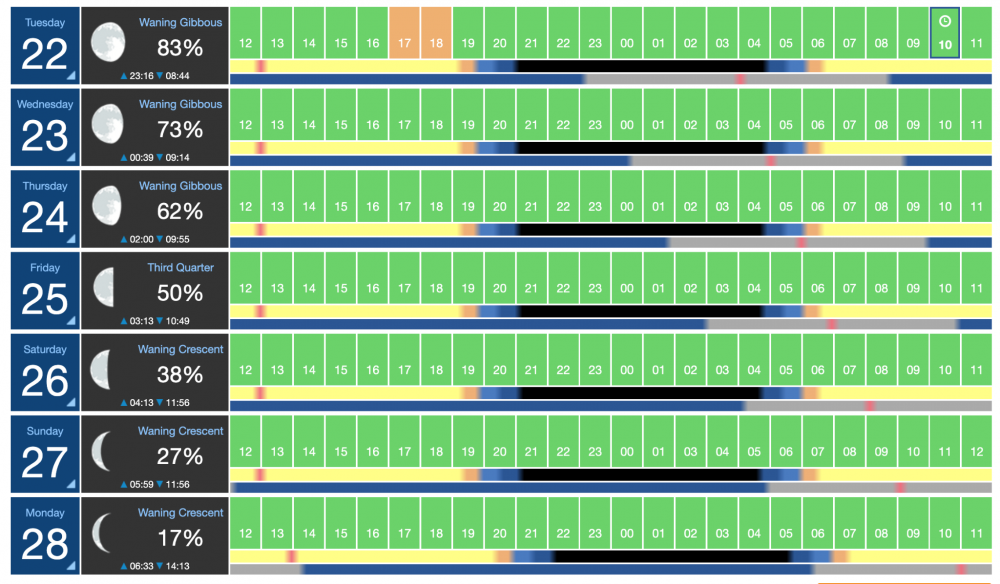Select the orange hour 17 cell on Tuesday

(x=404, y=33)
